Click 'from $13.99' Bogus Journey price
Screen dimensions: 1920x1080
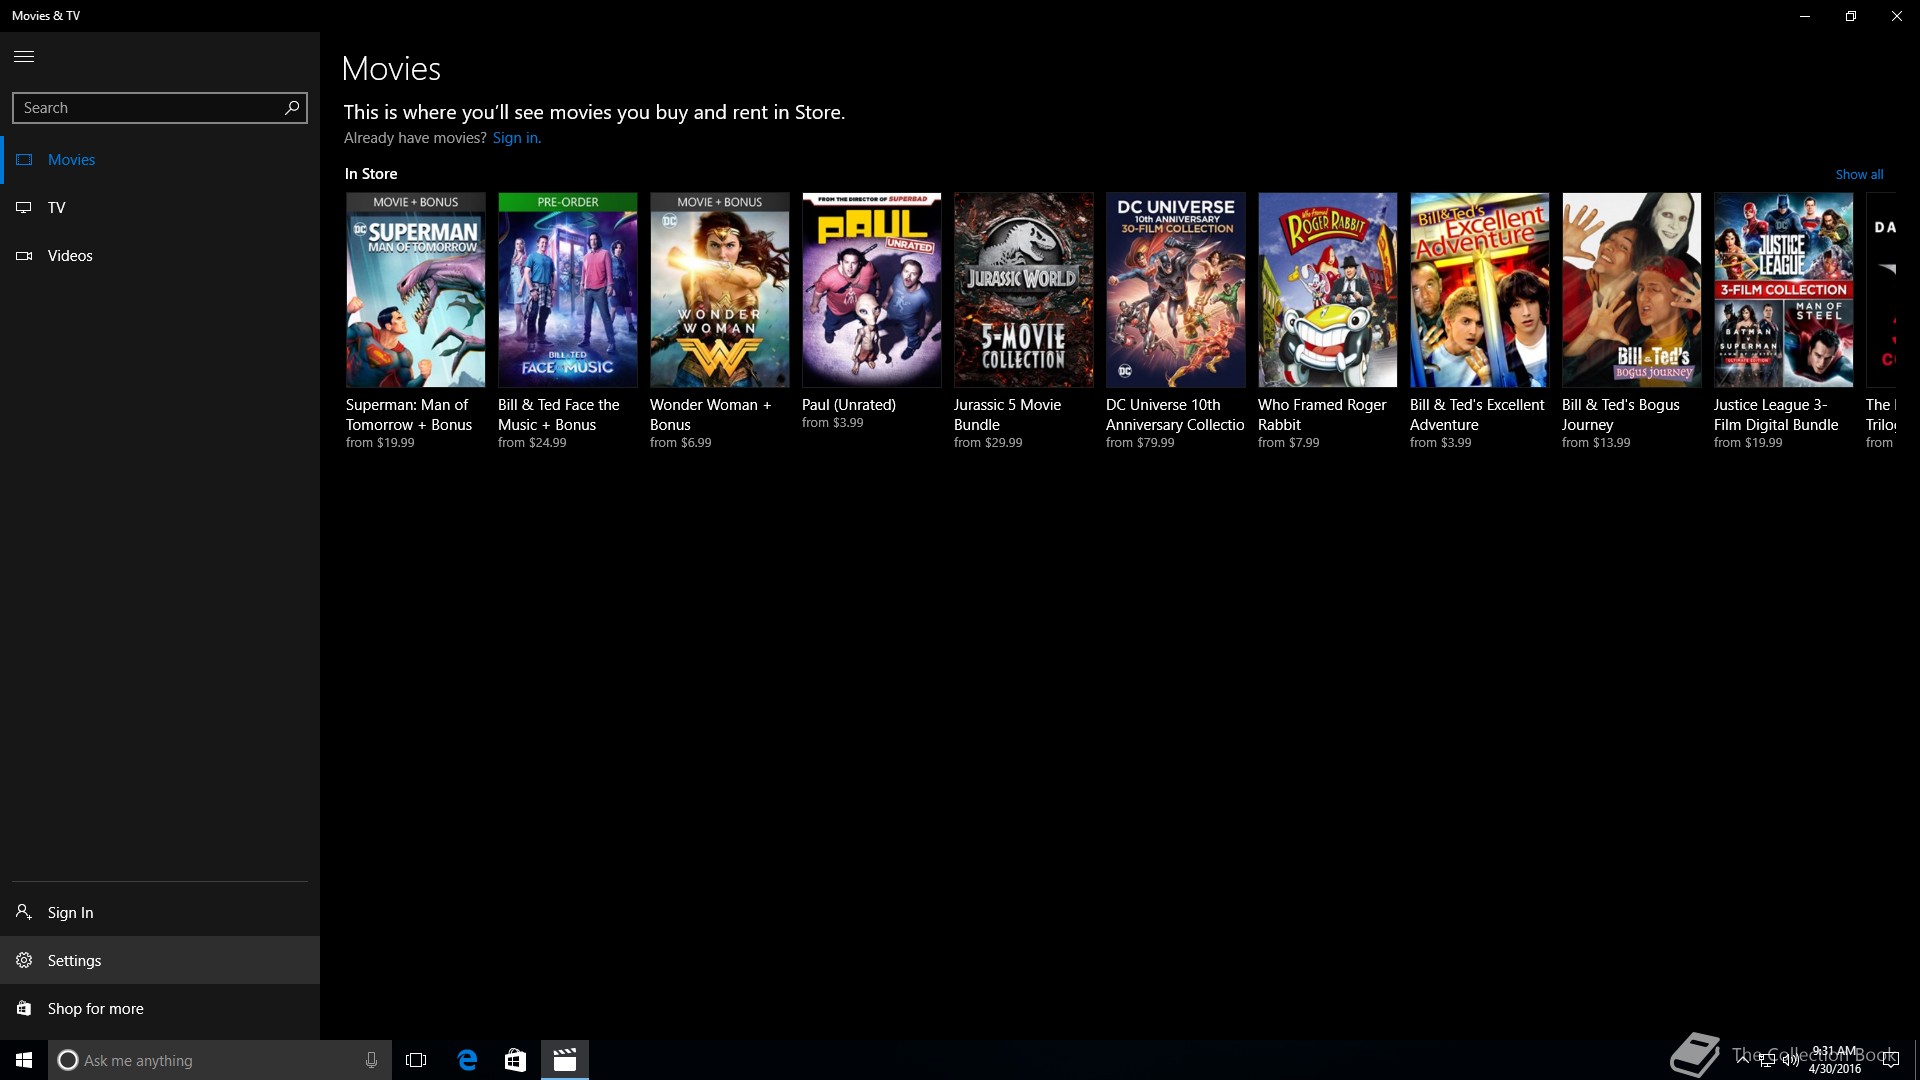tap(1596, 443)
